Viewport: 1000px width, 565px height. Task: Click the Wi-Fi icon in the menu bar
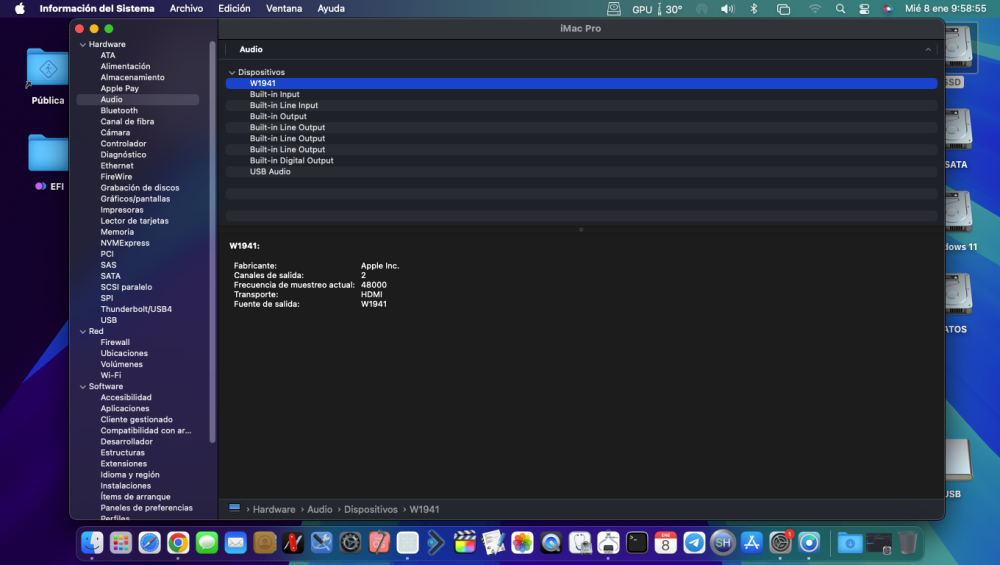[x=814, y=8]
